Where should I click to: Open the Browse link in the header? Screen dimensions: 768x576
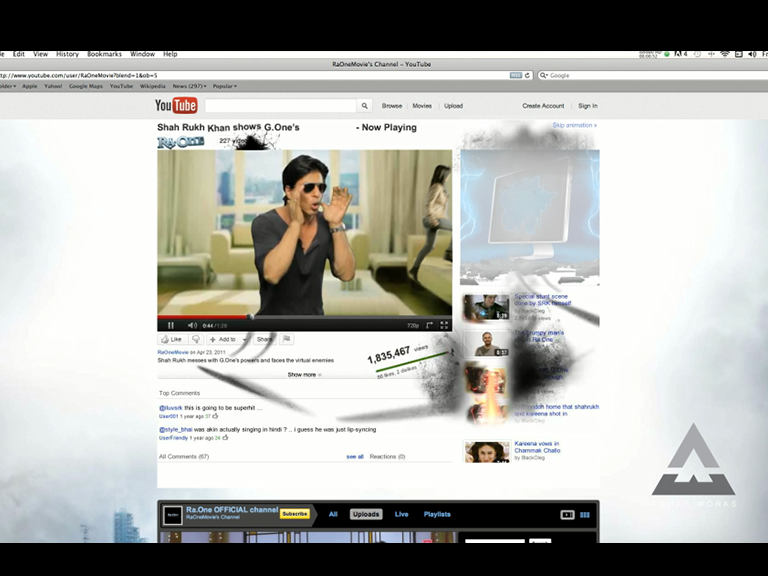click(x=392, y=106)
